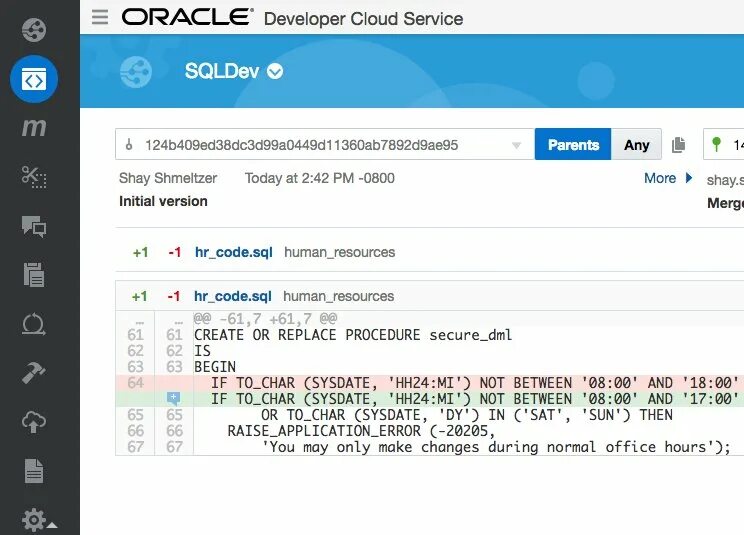Screen dimensions: 744x535
Task: Click the 'You may only make changes' line
Action: pyautogui.click(x=496, y=447)
